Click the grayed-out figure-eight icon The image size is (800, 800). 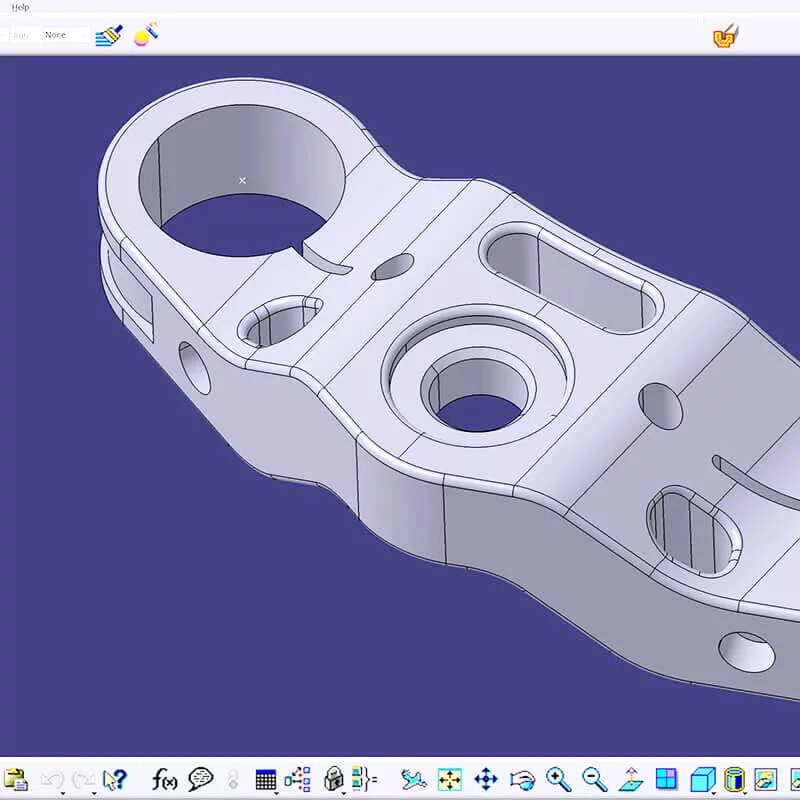pyautogui.click(x=233, y=779)
